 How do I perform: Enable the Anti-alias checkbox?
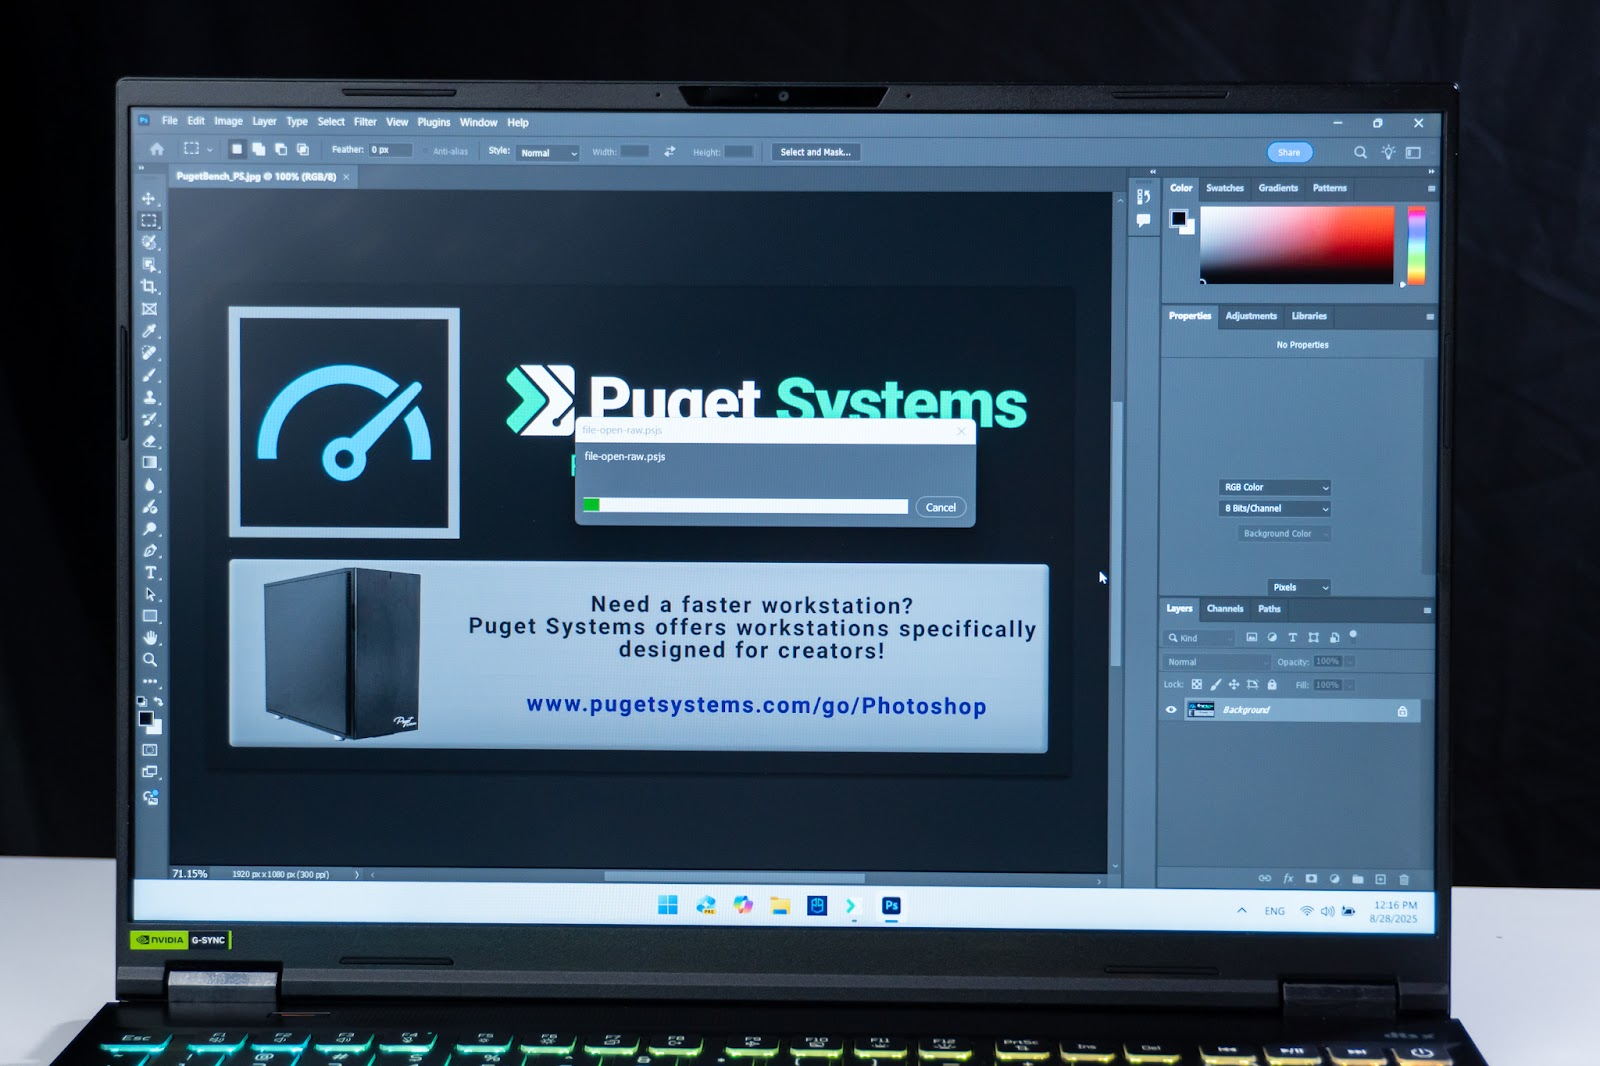point(426,151)
